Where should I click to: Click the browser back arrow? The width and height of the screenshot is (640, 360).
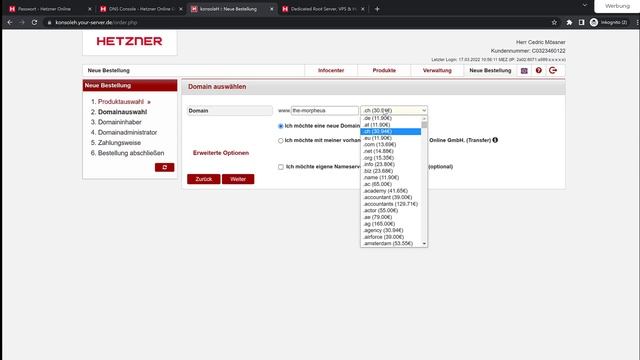(10, 22)
